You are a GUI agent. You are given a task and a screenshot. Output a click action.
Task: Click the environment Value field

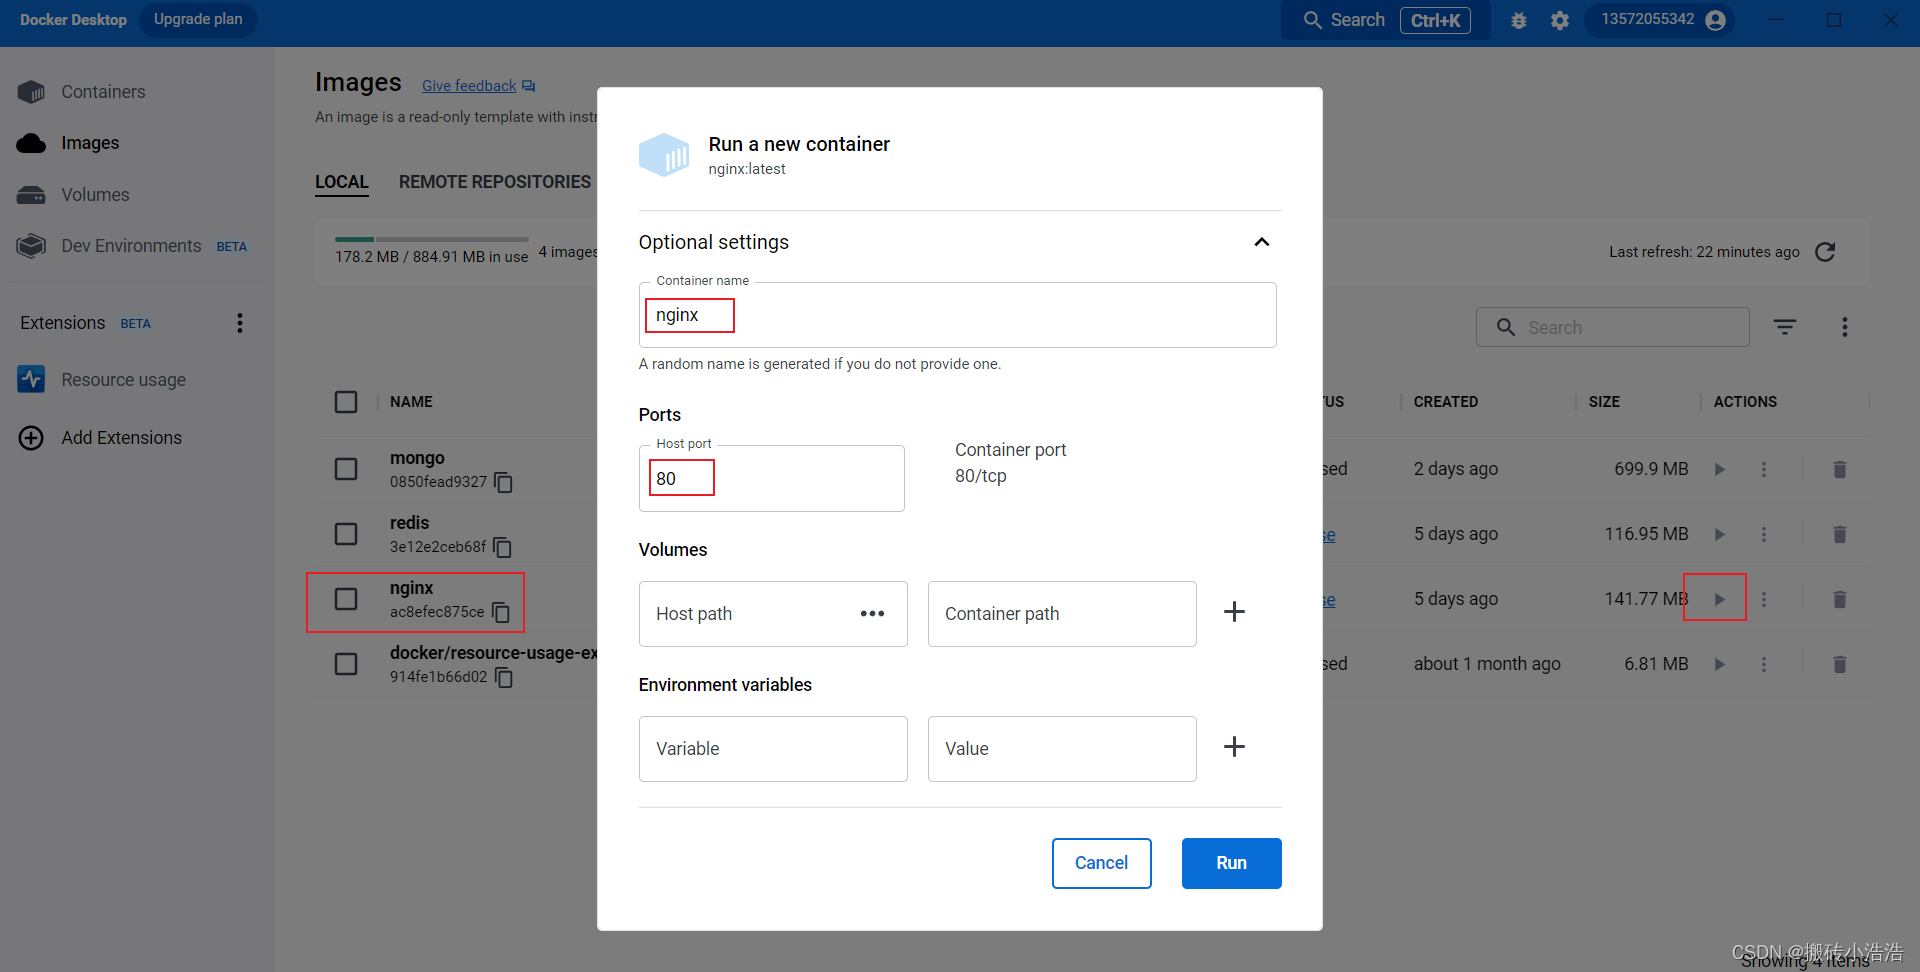[x=1062, y=749]
